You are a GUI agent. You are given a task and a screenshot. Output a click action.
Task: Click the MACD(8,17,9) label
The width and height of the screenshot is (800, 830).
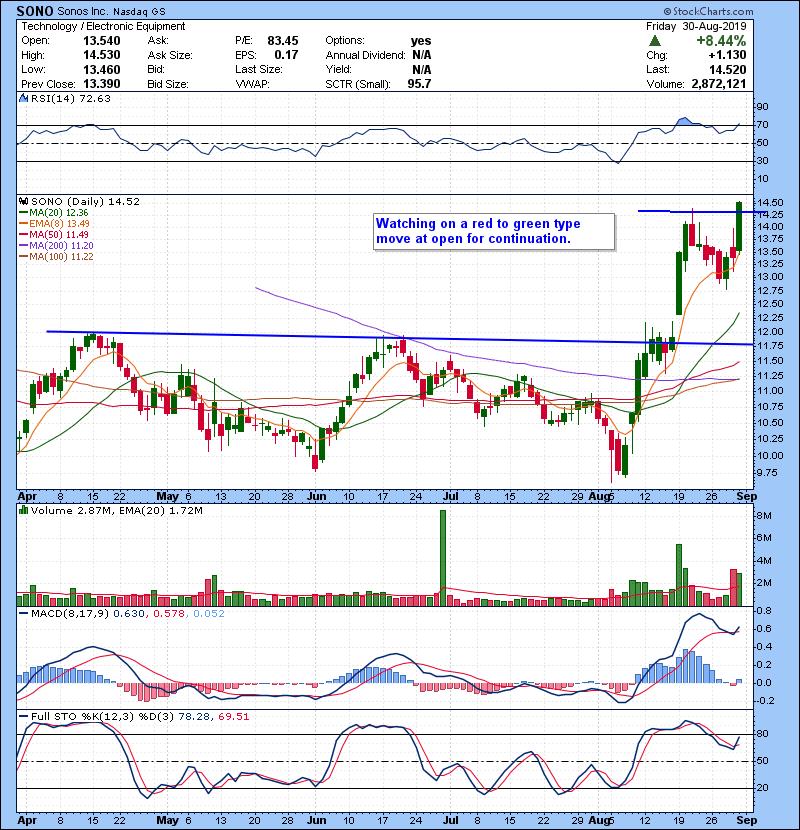pyautogui.click(x=70, y=614)
